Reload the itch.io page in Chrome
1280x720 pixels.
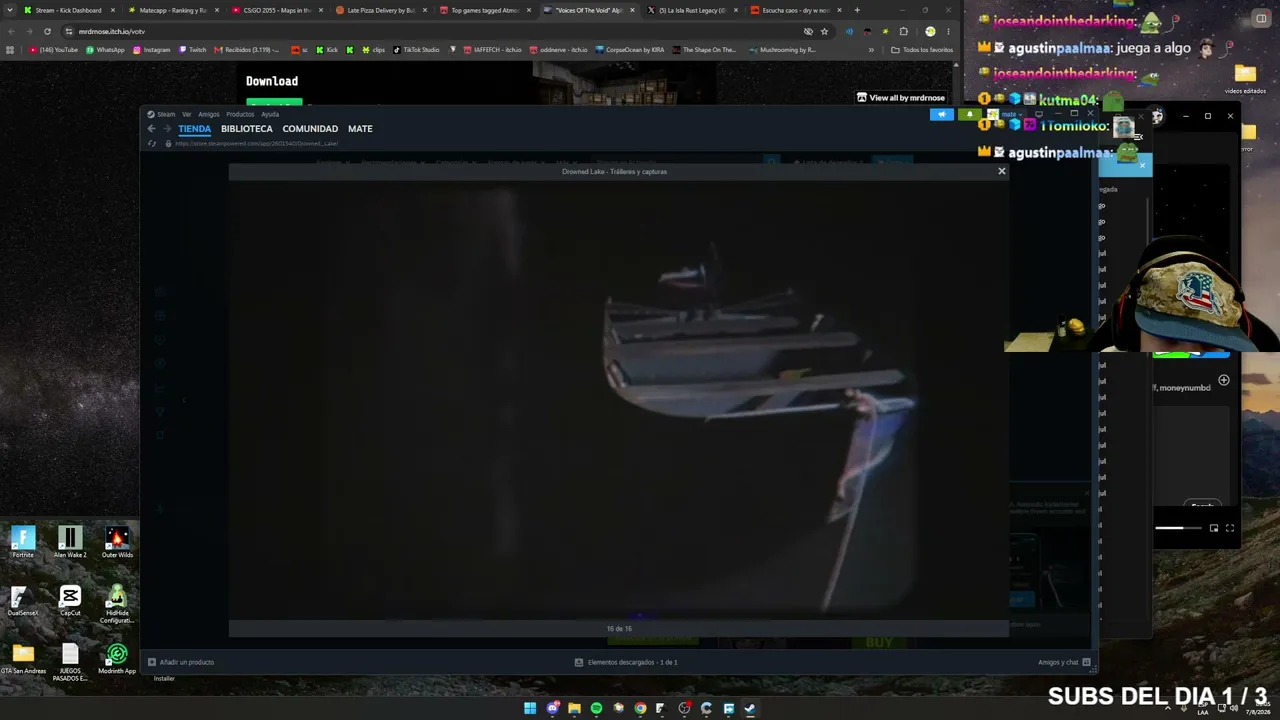click(47, 31)
